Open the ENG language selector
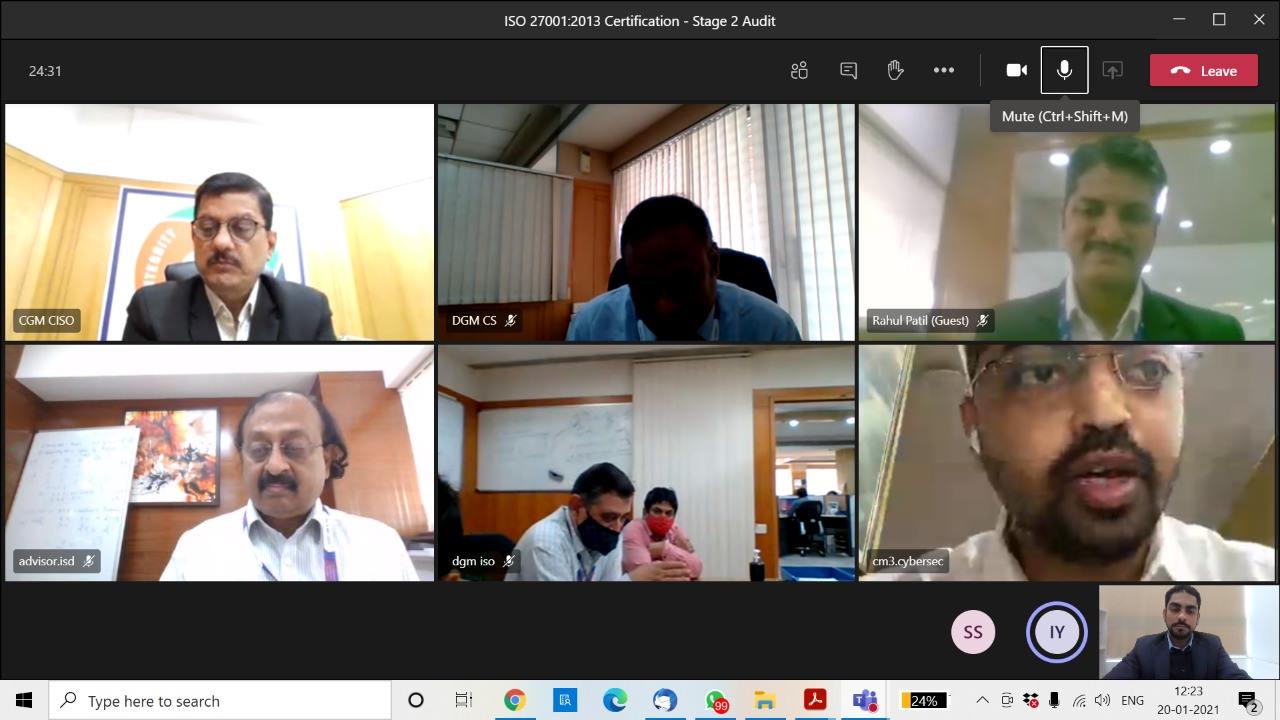1280x720 pixels. coord(1132,700)
